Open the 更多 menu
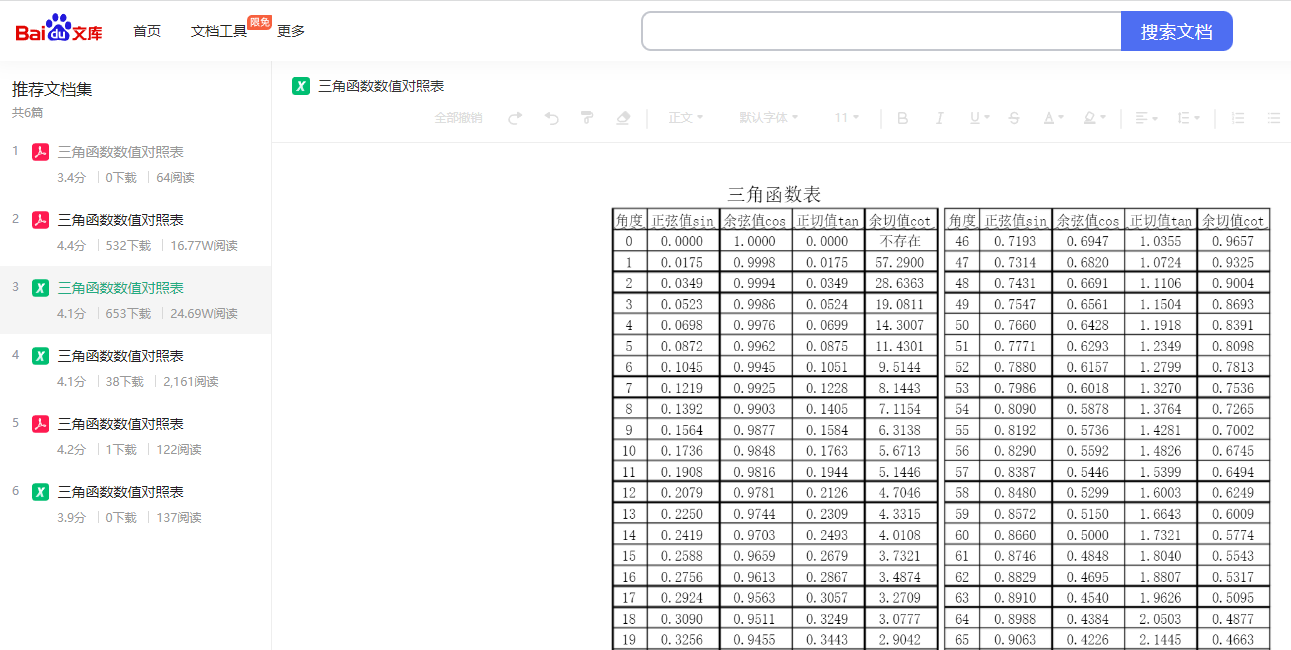The image size is (1291, 650). pos(291,31)
